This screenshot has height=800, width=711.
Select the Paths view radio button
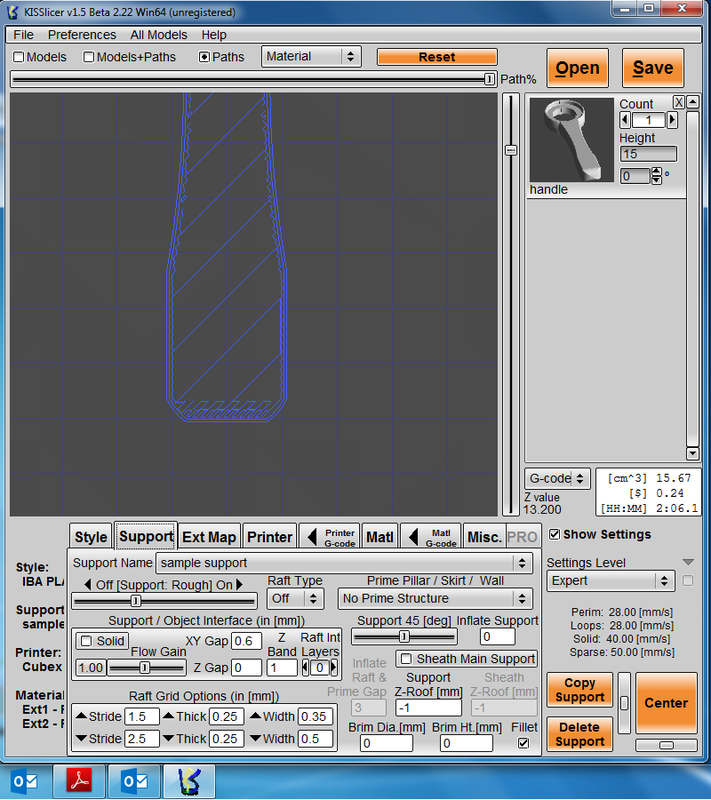tap(204, 57)
